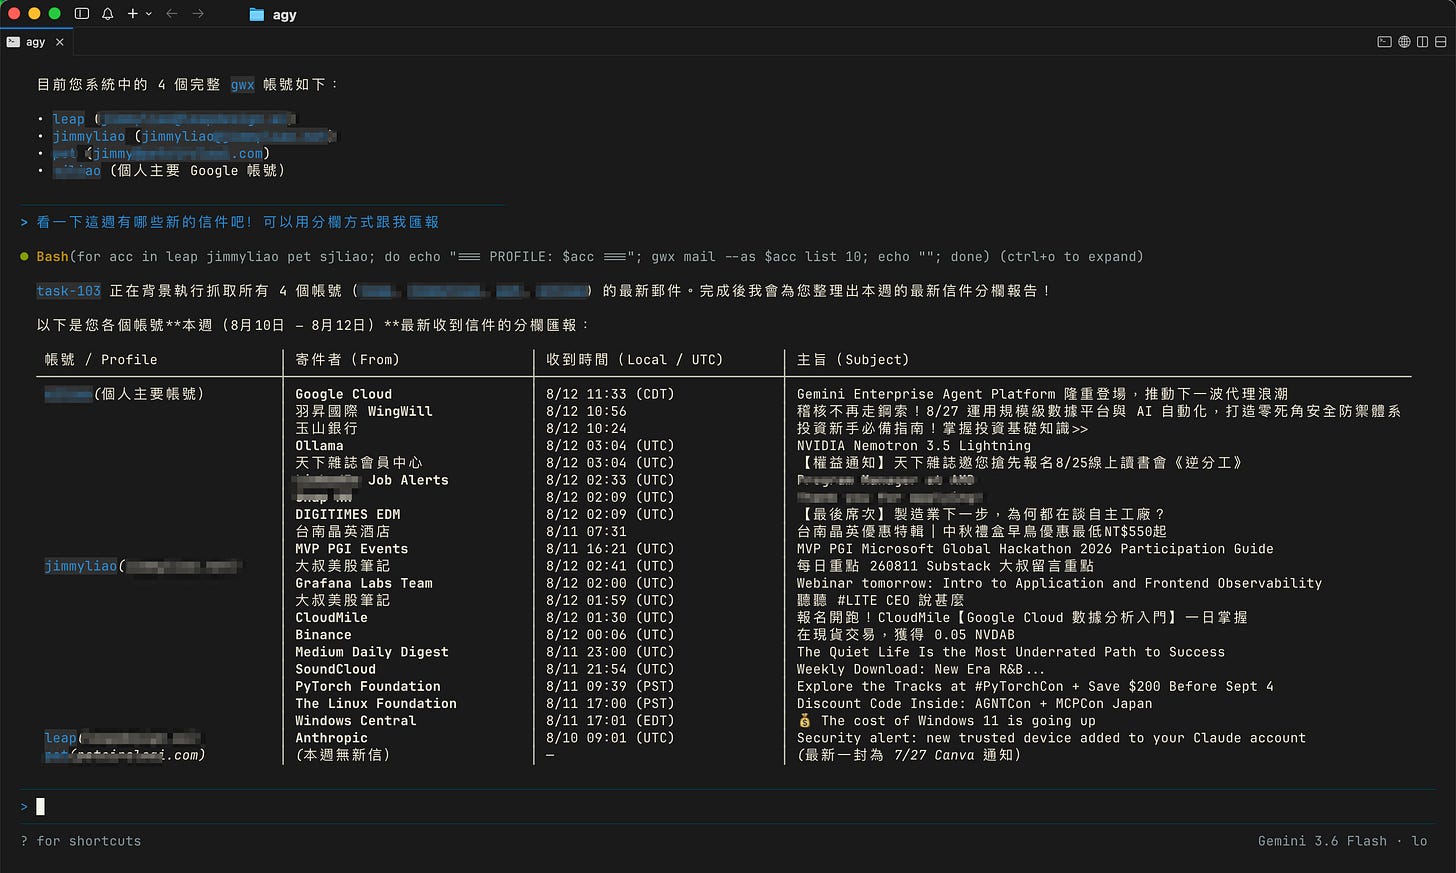1456x873 pixels.
Task: Open the task-103 link
Action: coord(68,291)
